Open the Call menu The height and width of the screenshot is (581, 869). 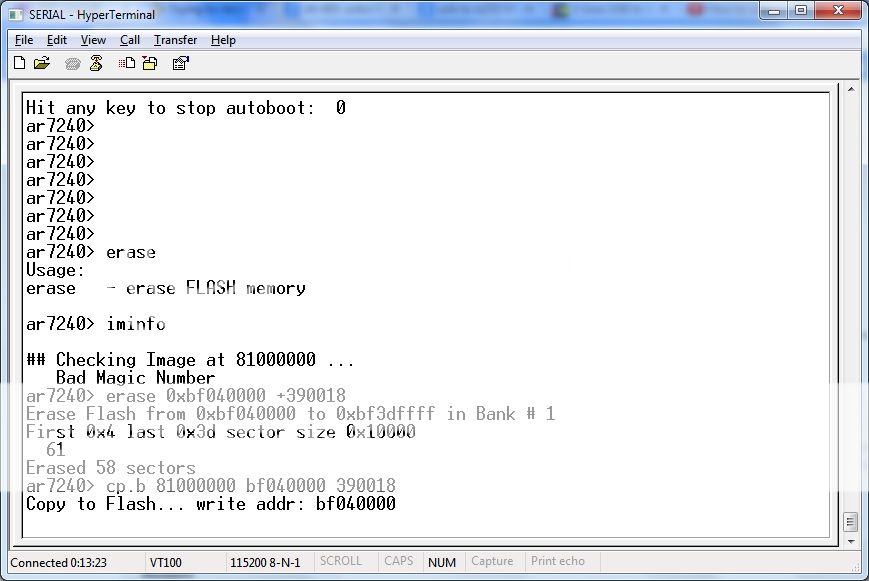click(130, 40)
